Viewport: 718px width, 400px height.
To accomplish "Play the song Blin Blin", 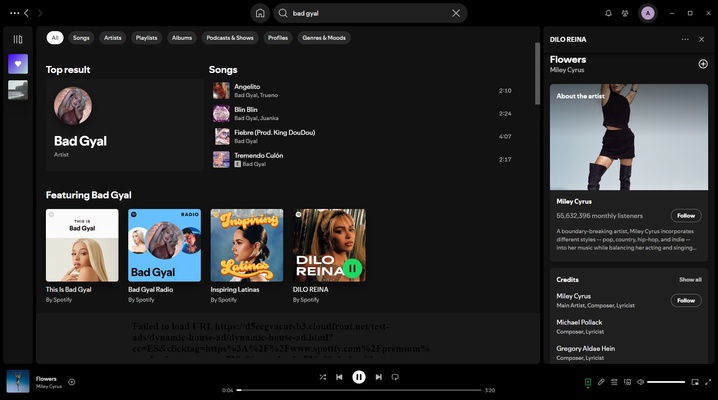I will click(362, 114).
